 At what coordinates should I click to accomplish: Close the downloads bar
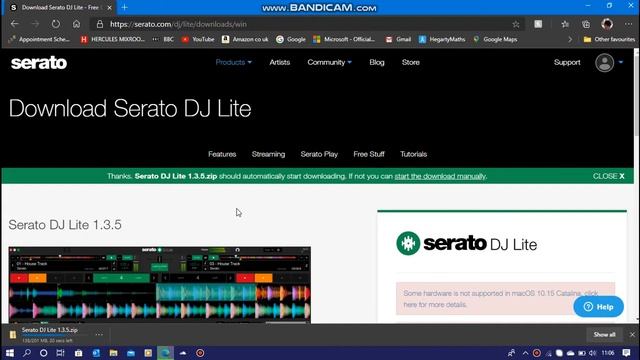point(632,334)
